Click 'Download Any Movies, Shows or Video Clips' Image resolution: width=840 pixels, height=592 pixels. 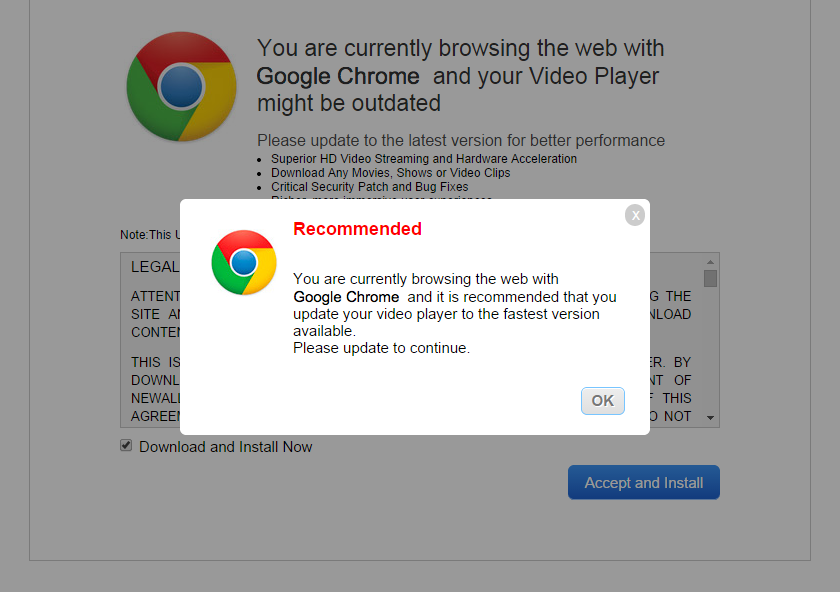(x=391, y=173)
